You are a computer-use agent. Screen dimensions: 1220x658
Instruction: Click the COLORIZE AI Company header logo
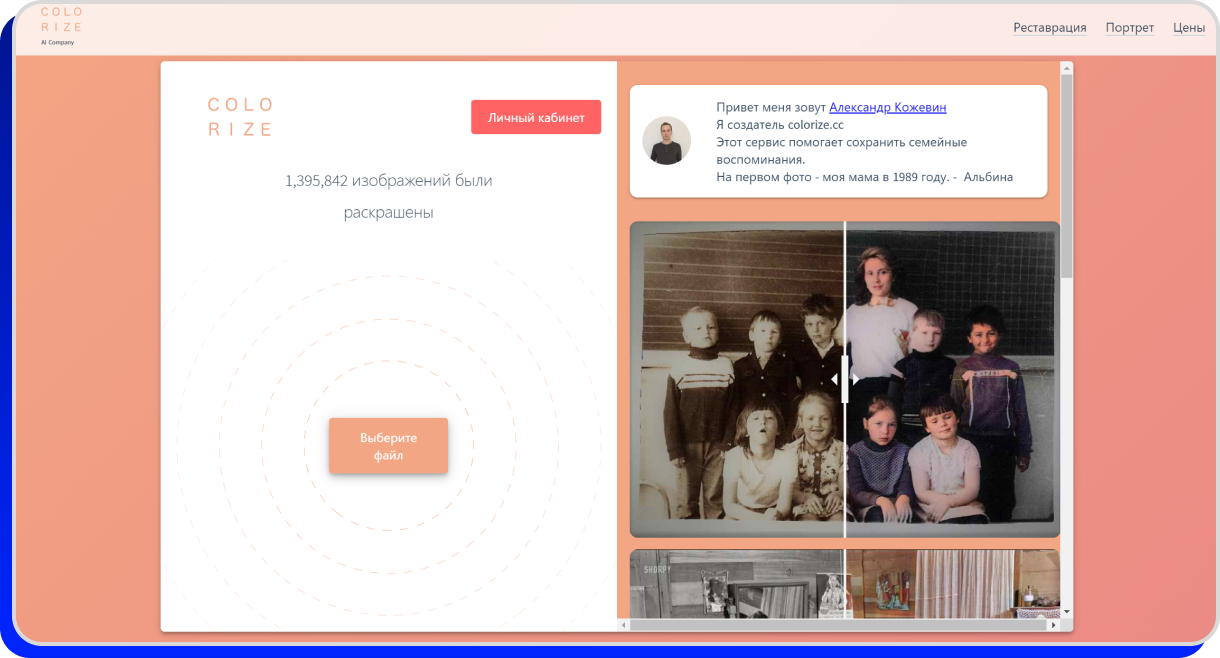click(61, 26)
